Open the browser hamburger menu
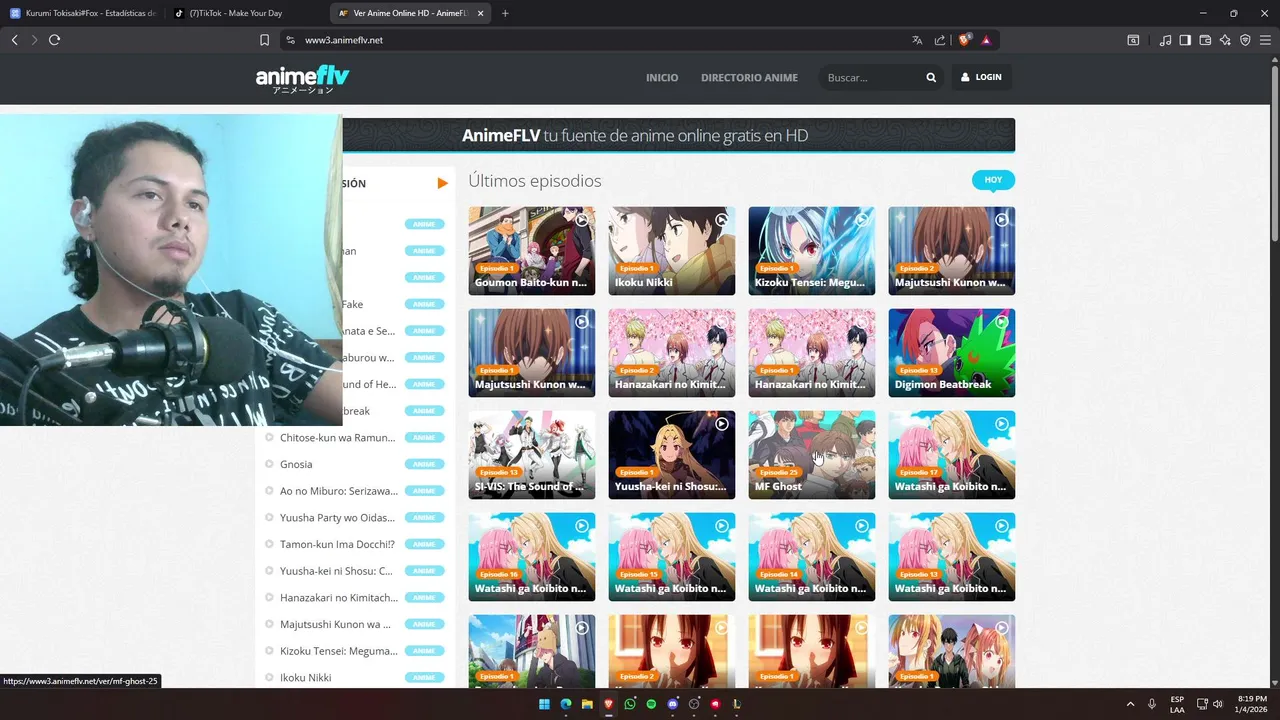Viewport: 1280px width, 720px height. 1265,40
